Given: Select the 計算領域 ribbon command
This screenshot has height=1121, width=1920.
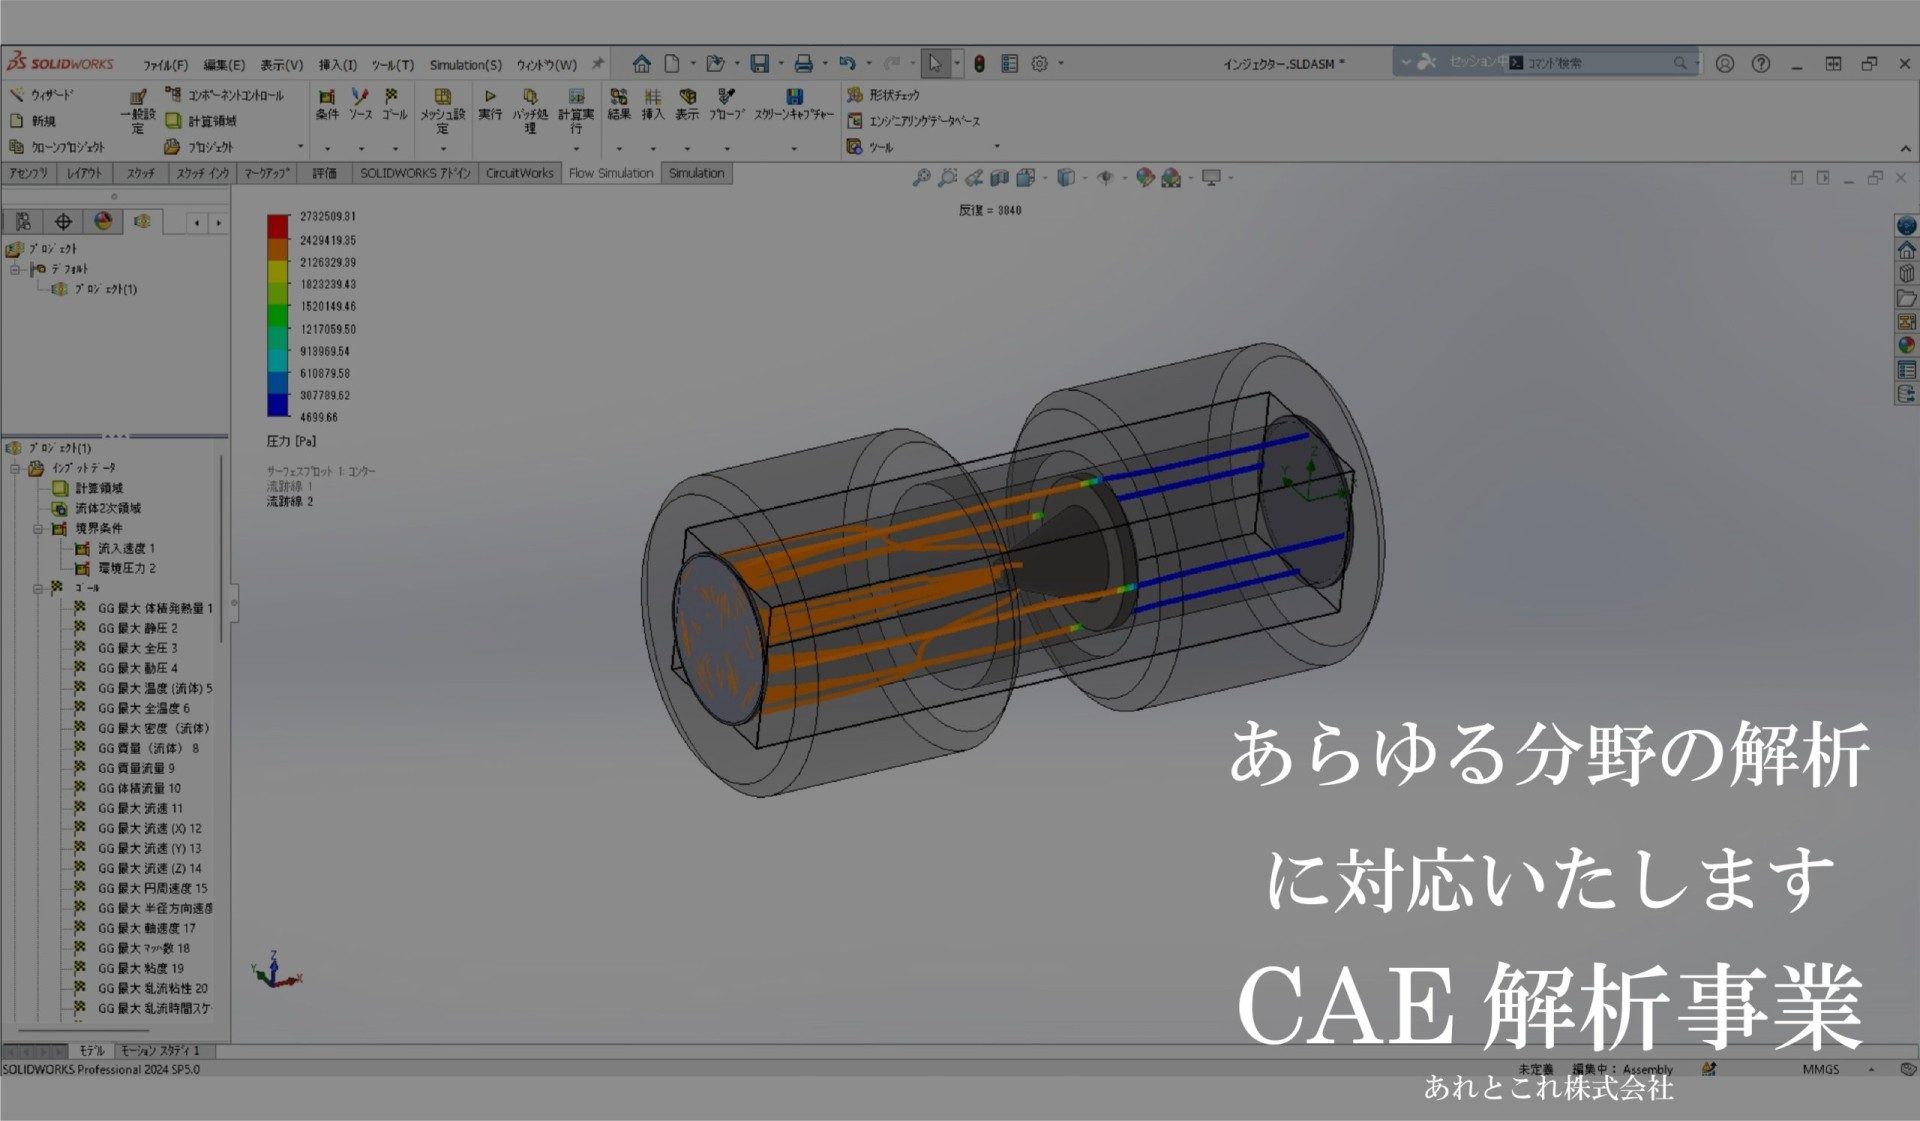Looking at the screenshot, I should click(x=201, y=121).
